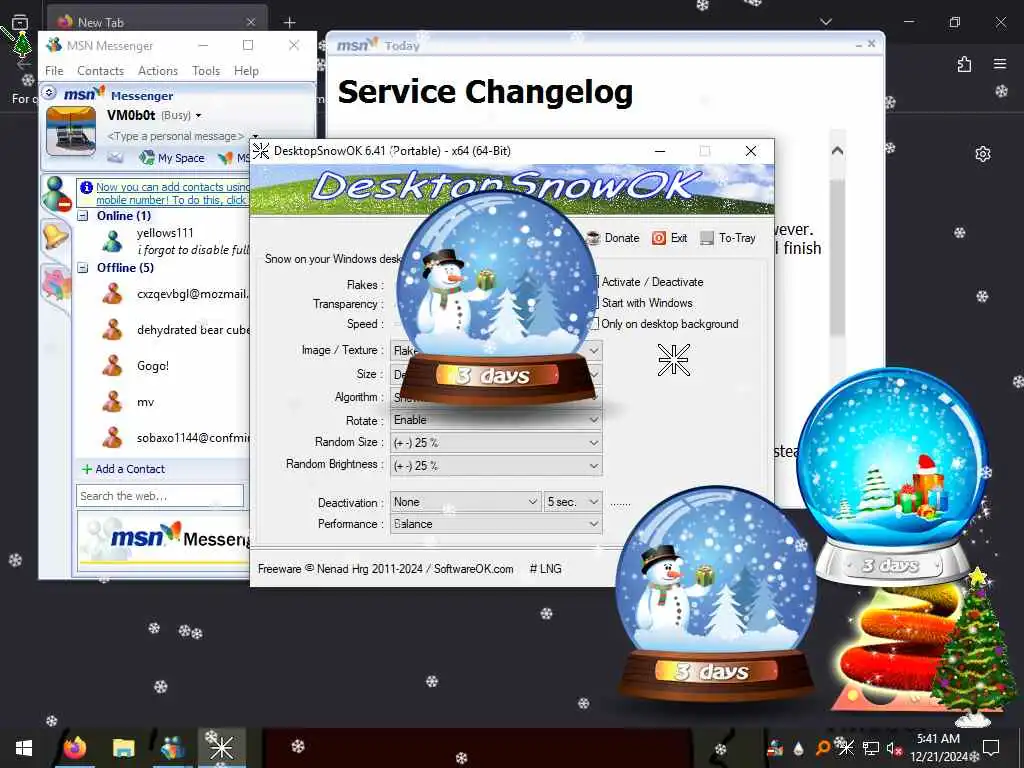The height and width of the screenshot is (768, 1024).
Task: Click Add a Contact in Messenger
Action: (123, 469)
